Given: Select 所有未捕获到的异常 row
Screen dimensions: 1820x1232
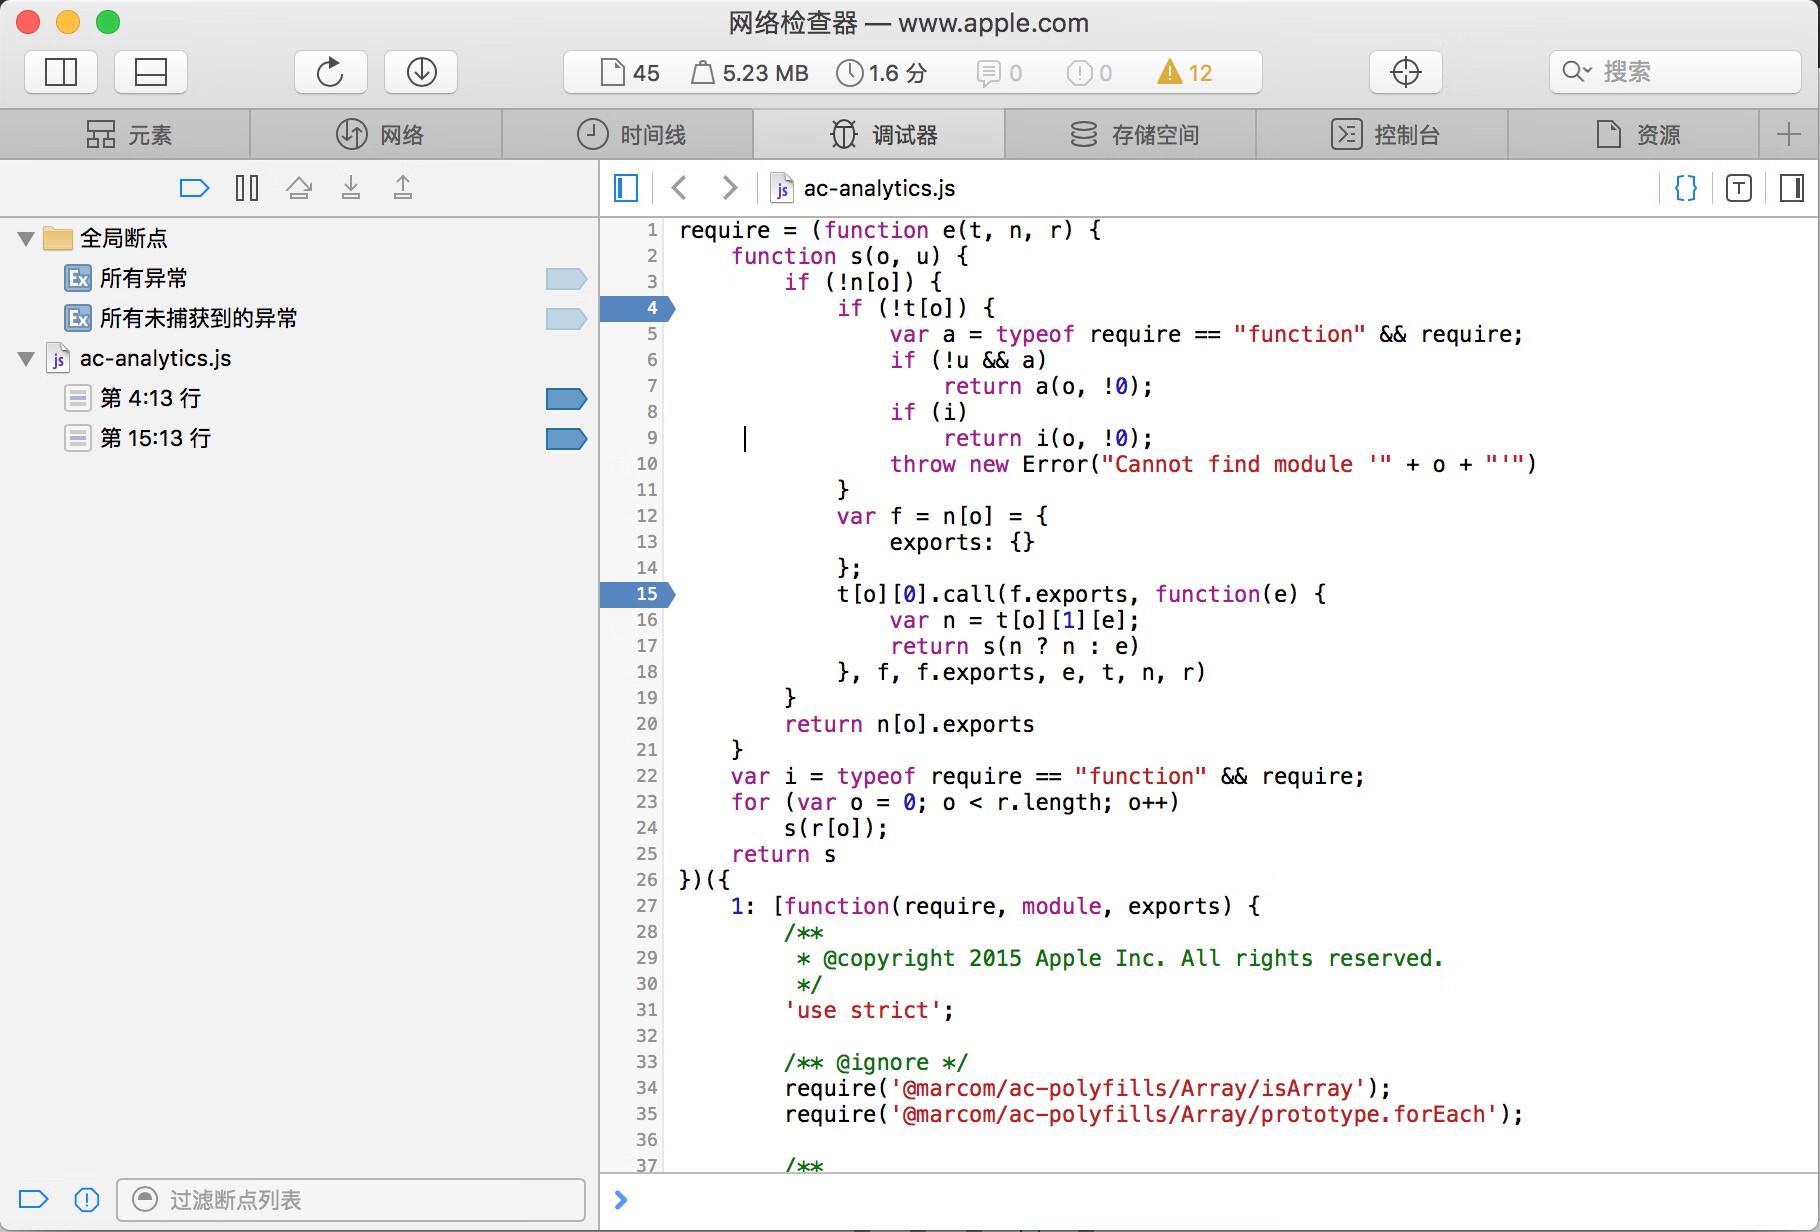Looking at the screenshot, I should pyautogui.click(x=300, y=318).
